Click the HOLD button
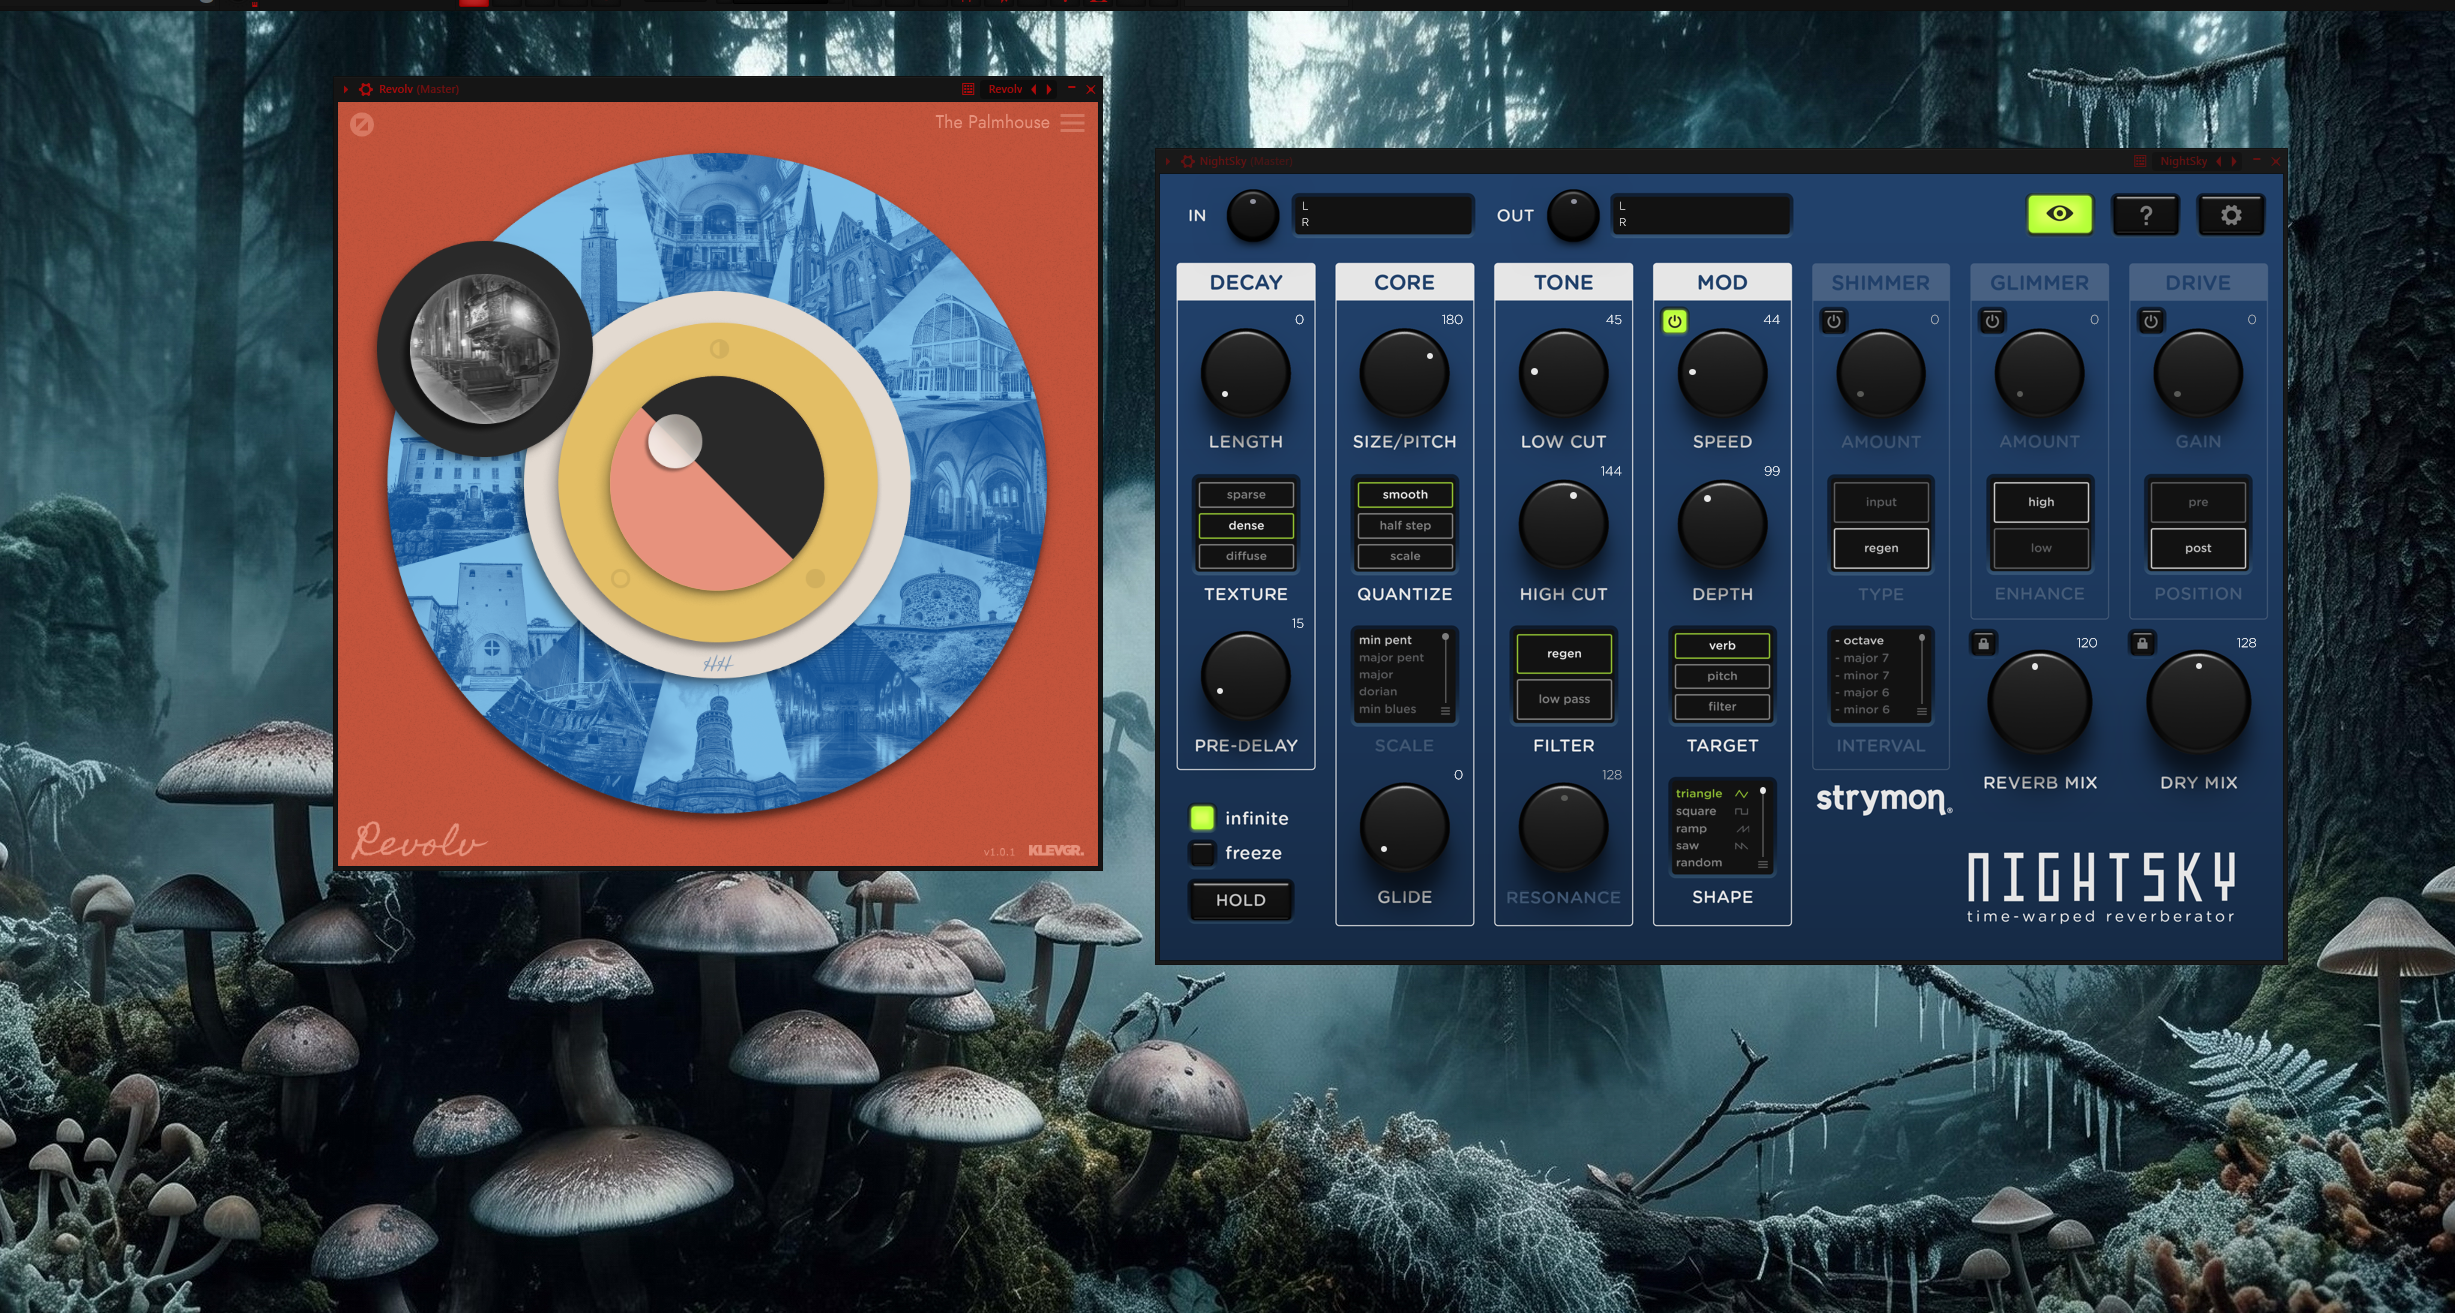This screenshot has width=2455, height=1313. (x=1241, y=900)
